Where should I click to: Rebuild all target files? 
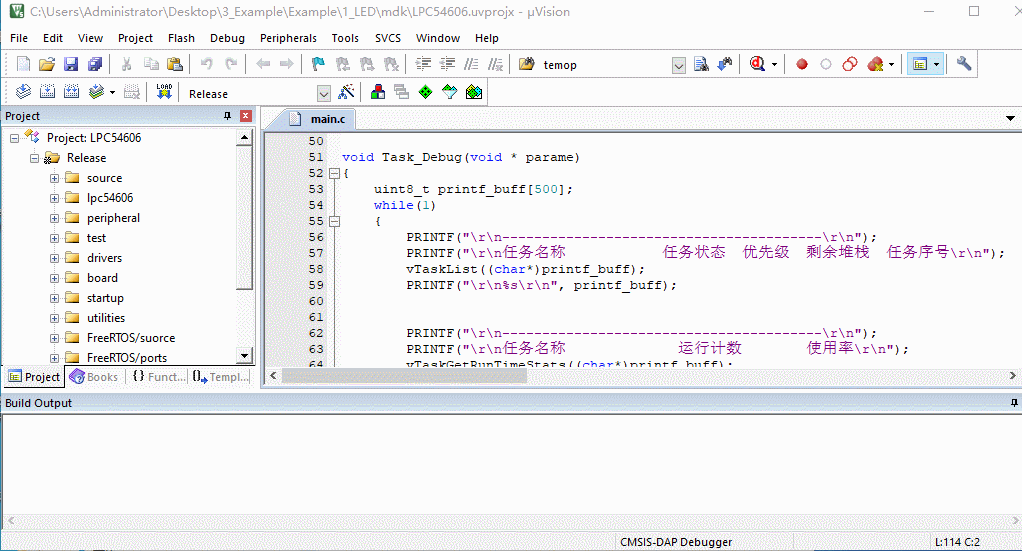[x=72, y=92]
